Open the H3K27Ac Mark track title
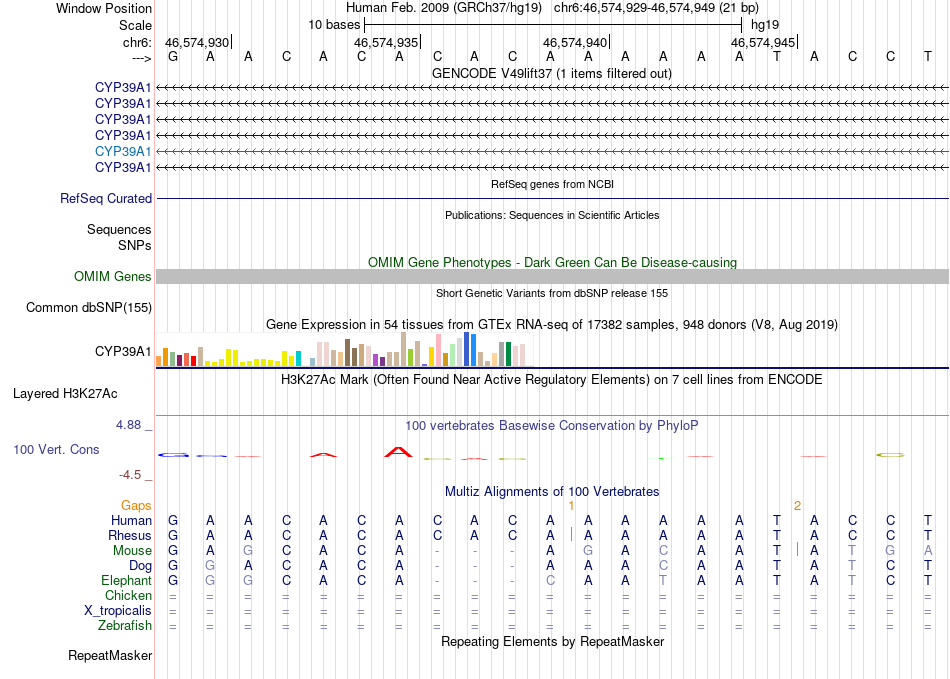Image resolution: width=950 pixels, height=679 pixels. pyautogui.click(x=552, y=380)
